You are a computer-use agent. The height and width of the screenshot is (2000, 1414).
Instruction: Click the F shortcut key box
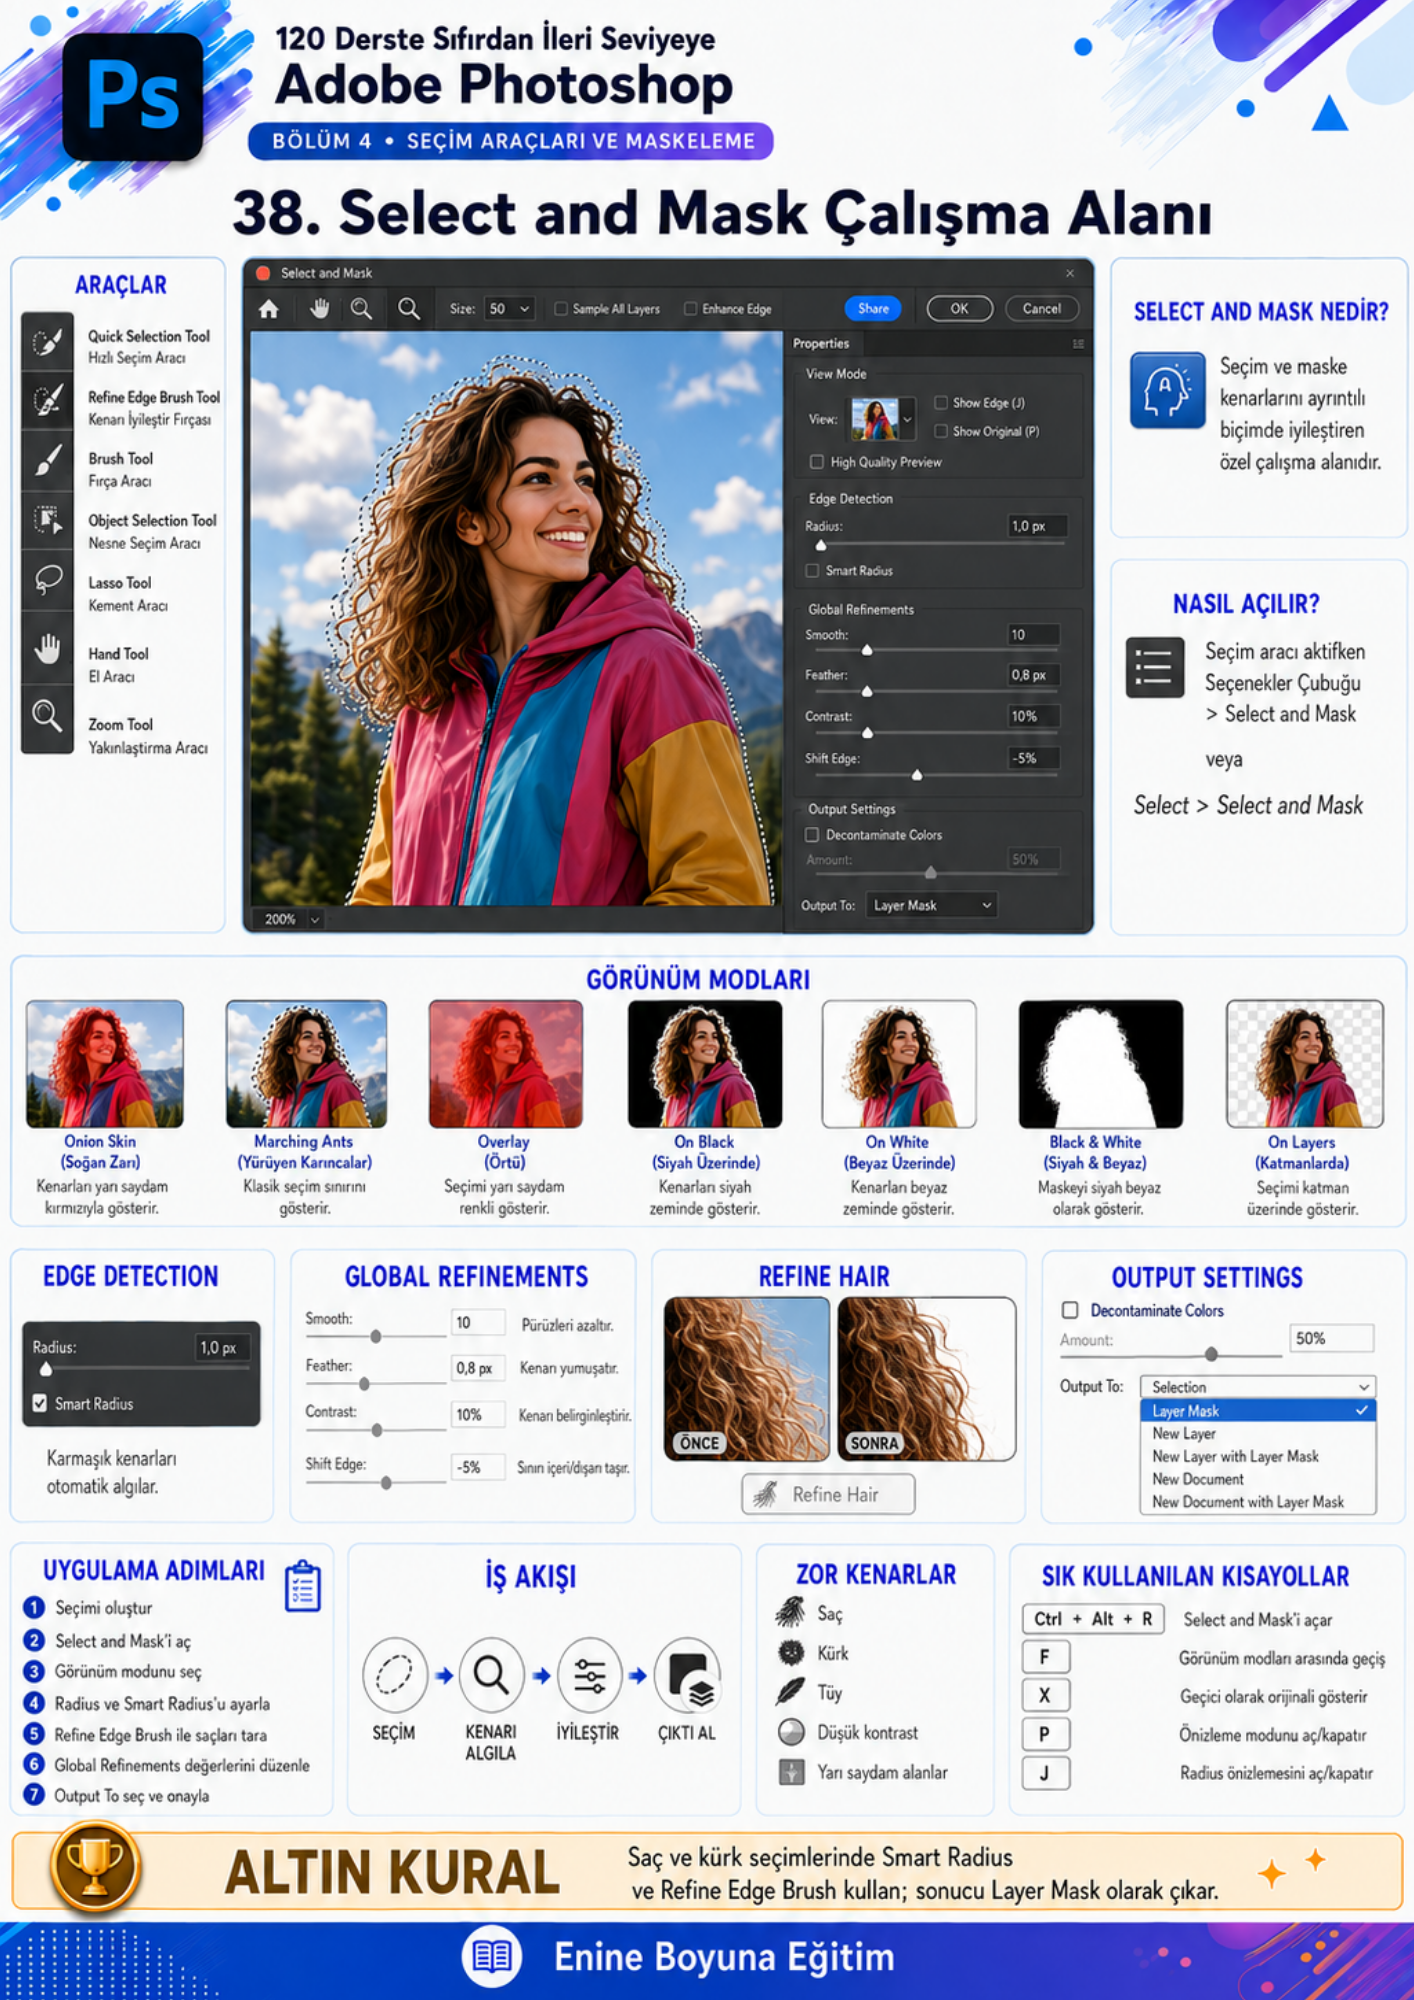[1046, 1657]
